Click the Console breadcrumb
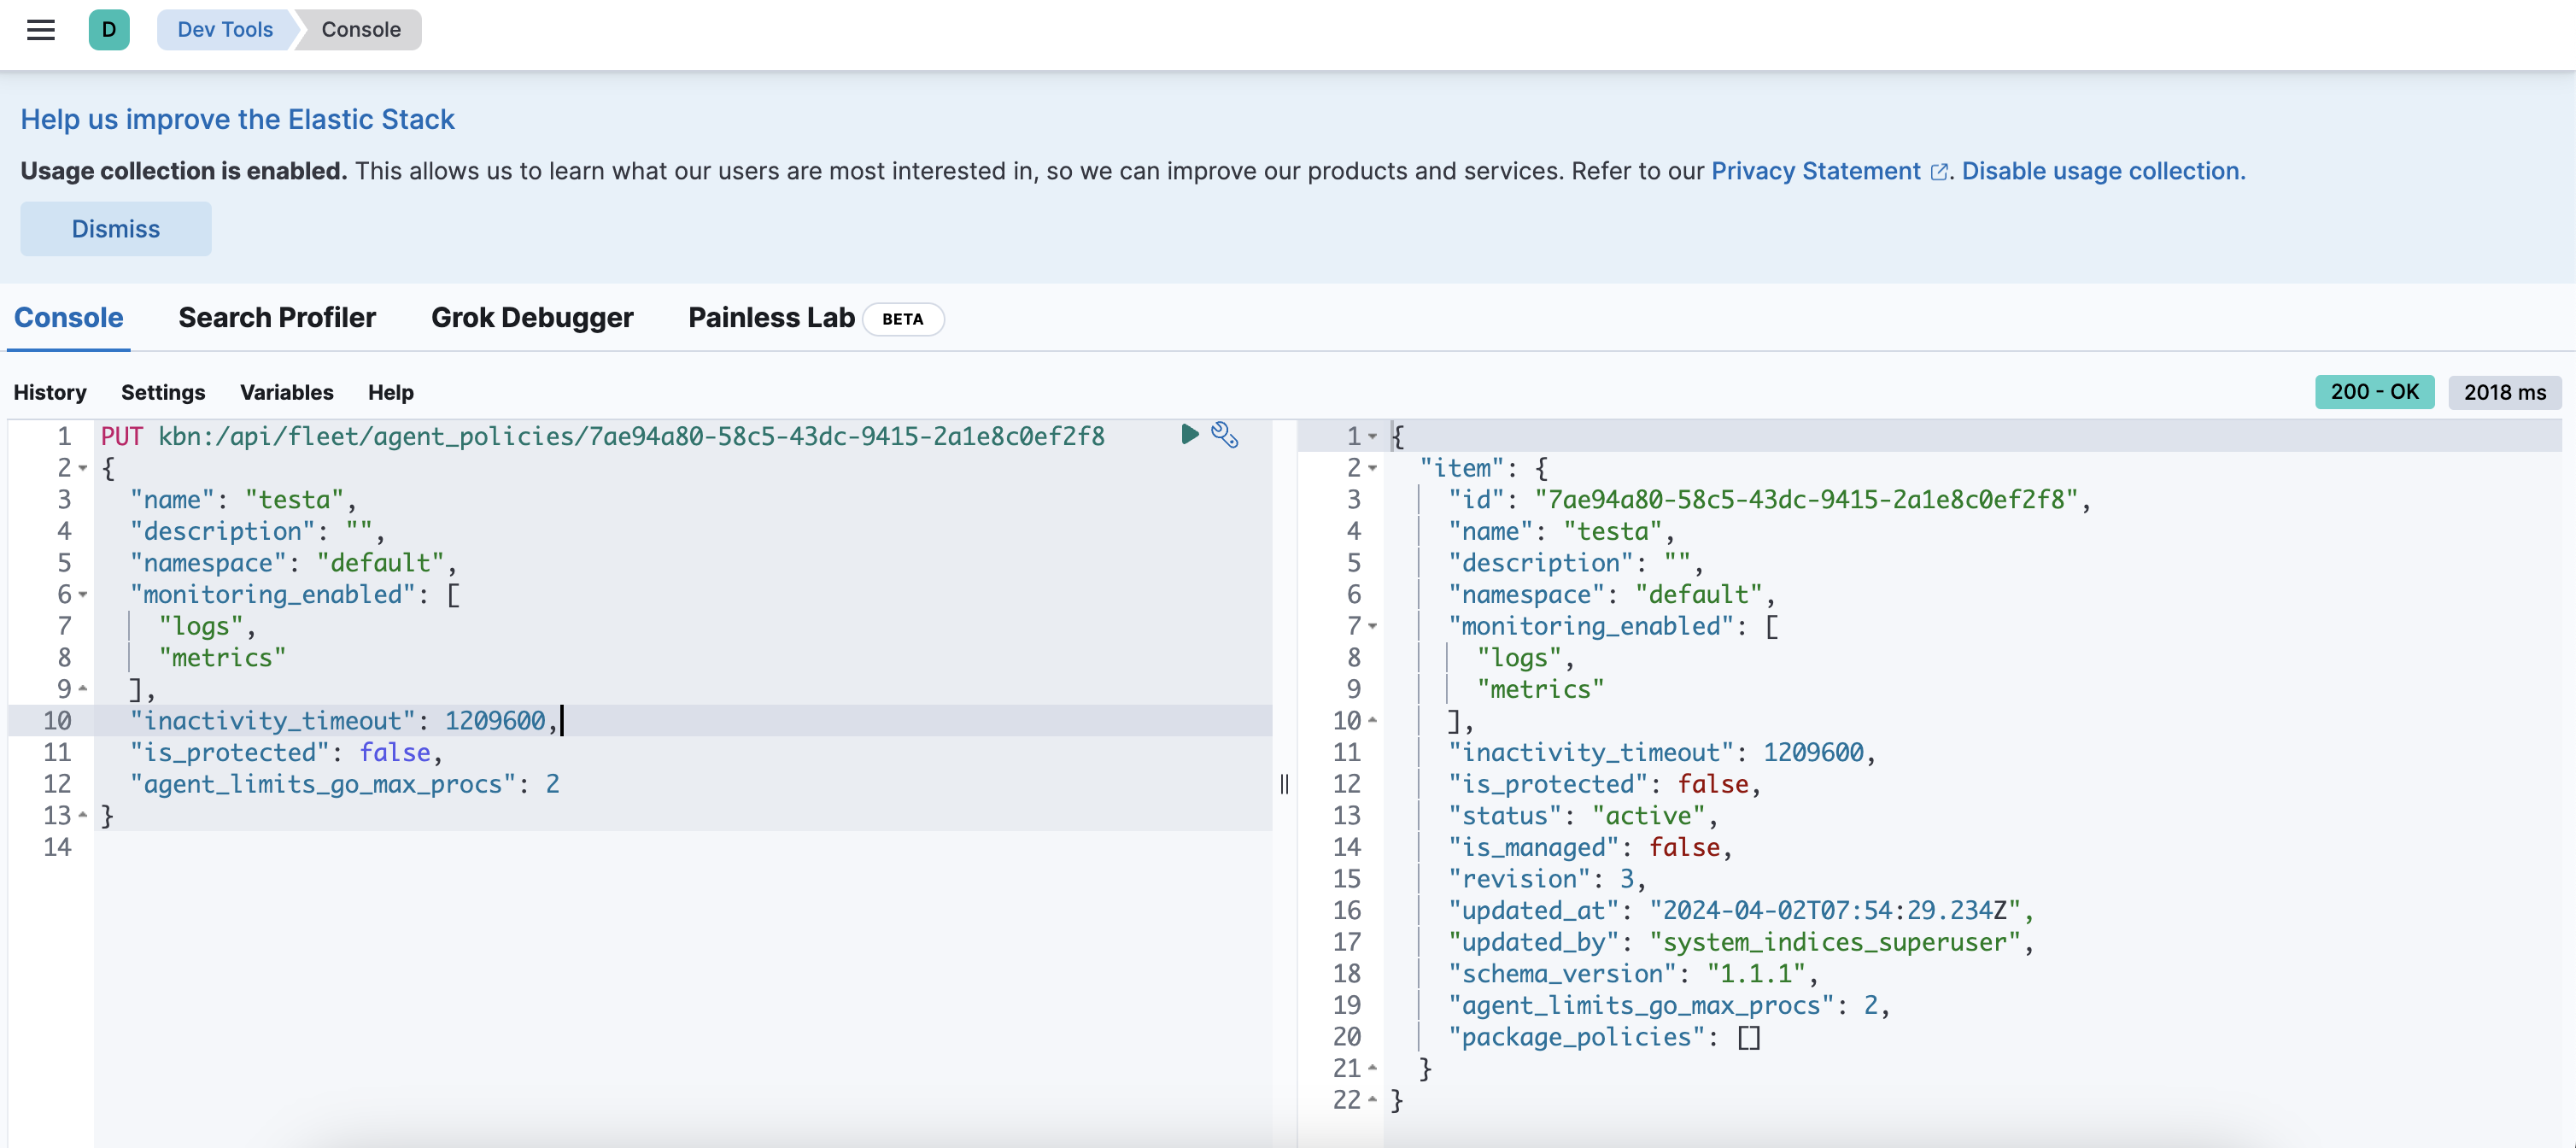 361,30
